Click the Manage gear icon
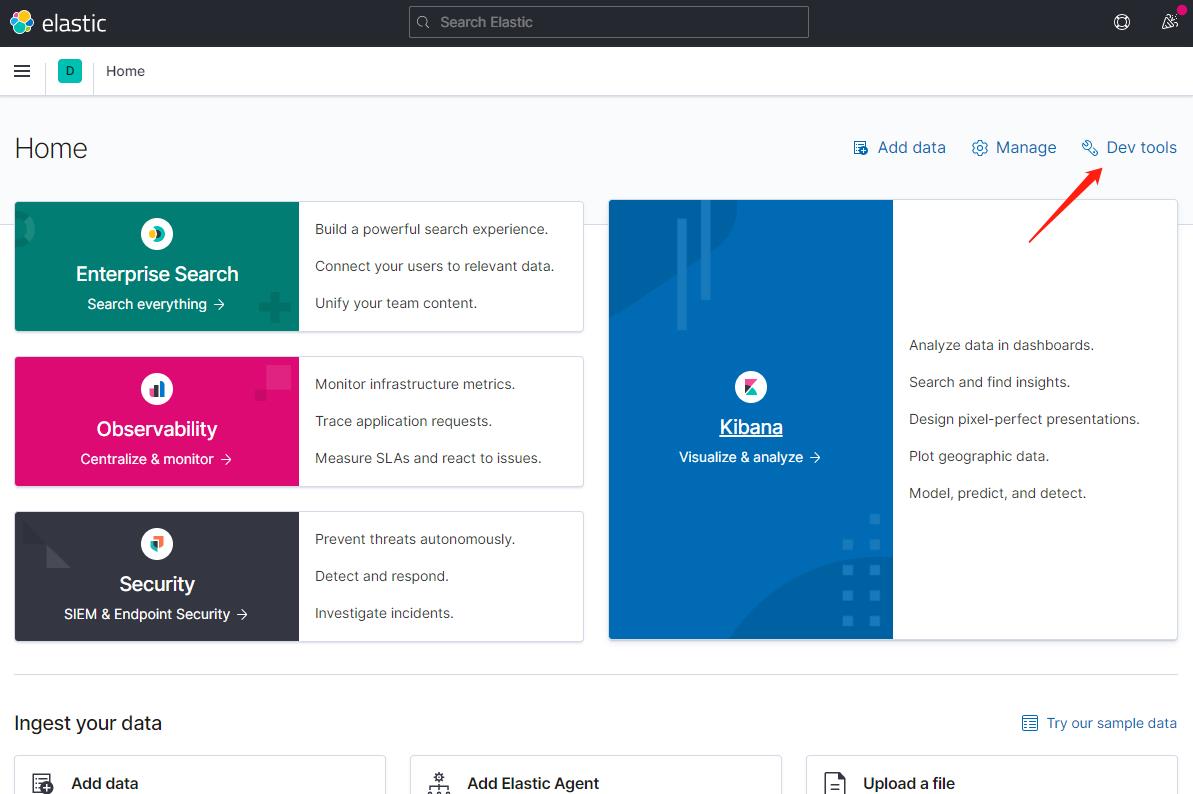Viewport: 1193px width, 794px height. point(980,148)
